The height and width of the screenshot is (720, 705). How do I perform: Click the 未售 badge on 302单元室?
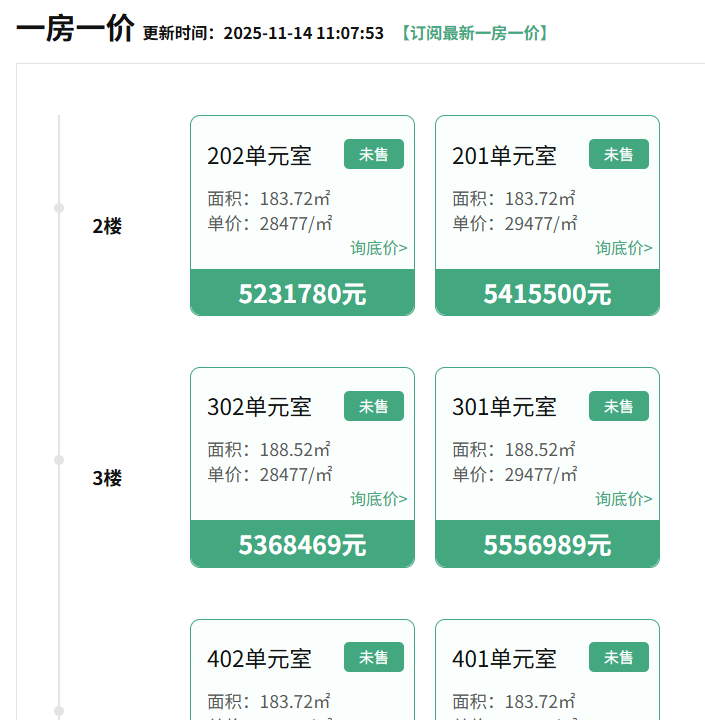[x=374, y=406]
